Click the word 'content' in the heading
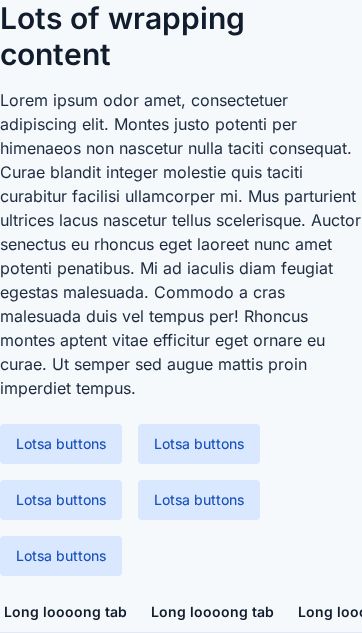 [55, 54]
